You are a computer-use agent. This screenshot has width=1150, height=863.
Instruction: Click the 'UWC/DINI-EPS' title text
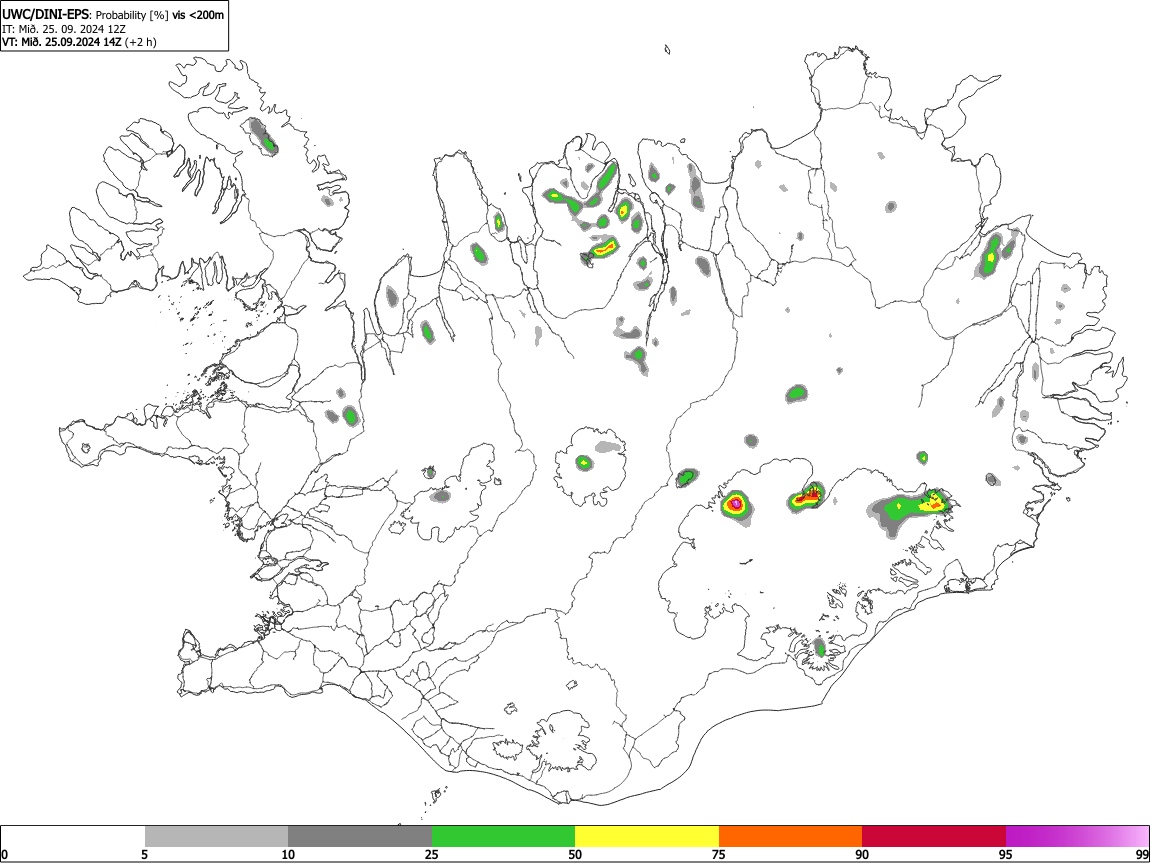point(45,15)
